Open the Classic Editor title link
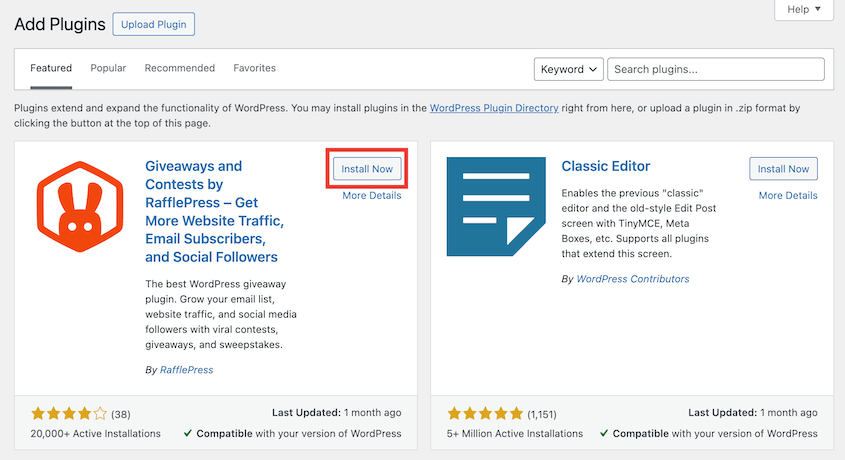Viewport: 845px width, 460px height. (x=606, y=166)
